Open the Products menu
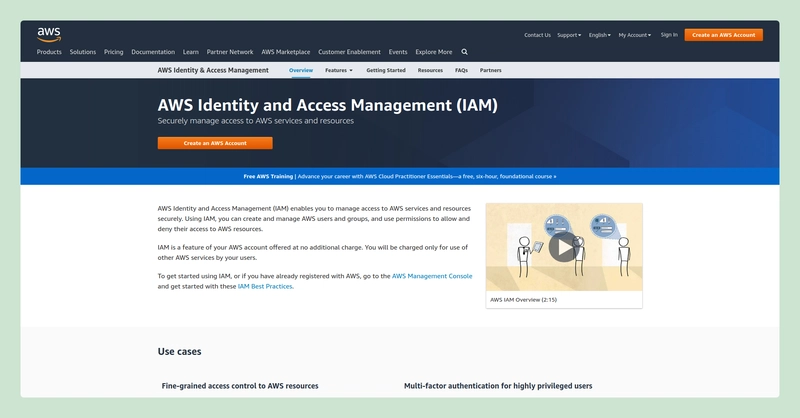Viewport: 800px width, 418px height. (49, 52)
